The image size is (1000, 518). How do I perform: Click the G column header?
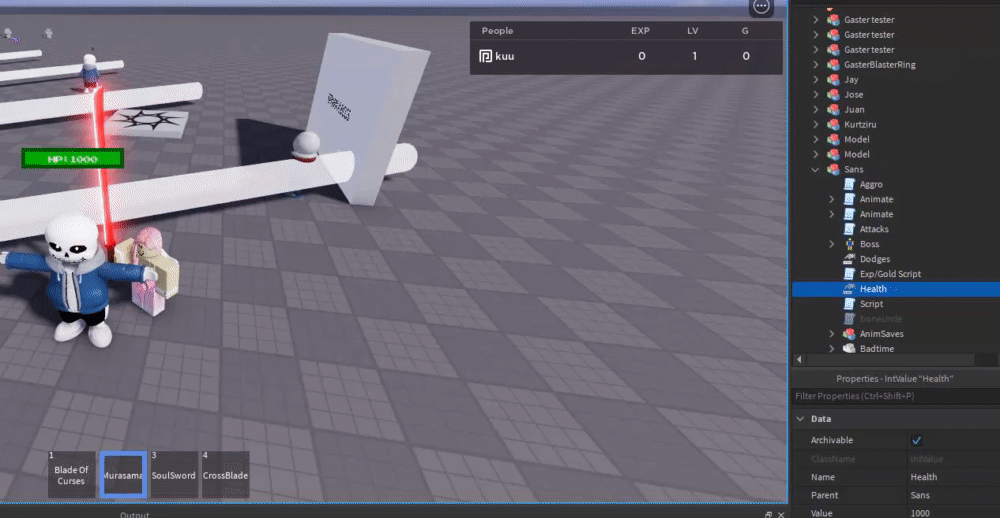[746, 31]
